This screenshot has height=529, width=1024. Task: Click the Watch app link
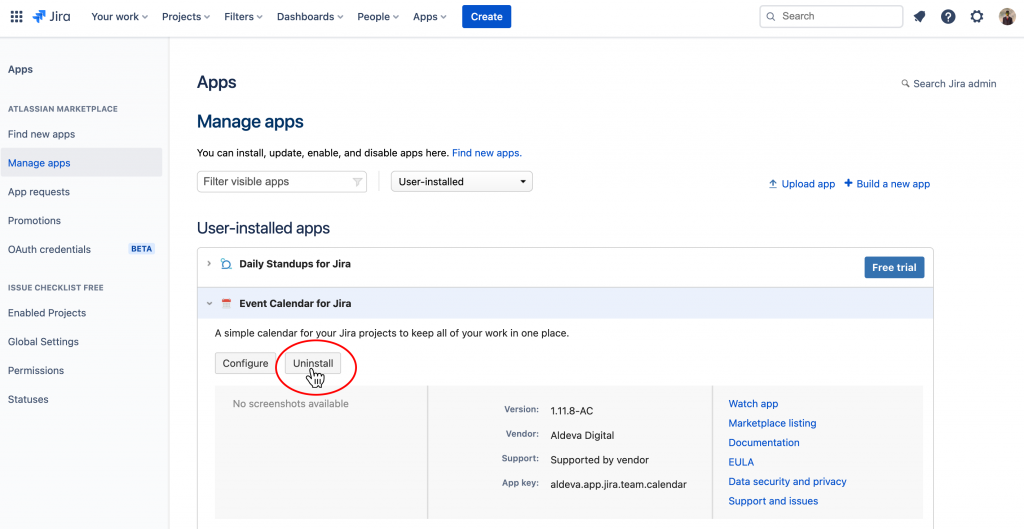753,404
